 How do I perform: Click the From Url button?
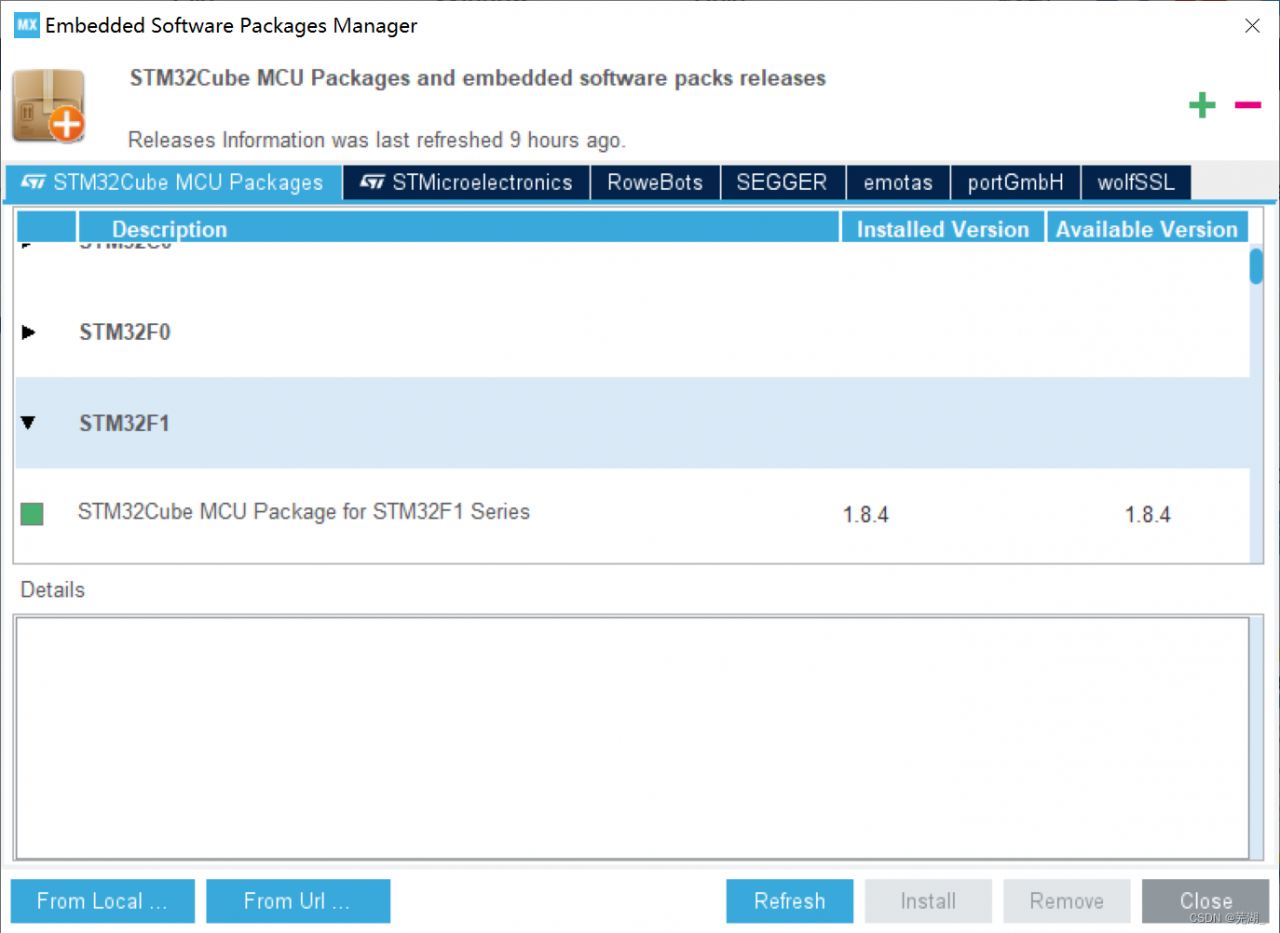point(298,901)
